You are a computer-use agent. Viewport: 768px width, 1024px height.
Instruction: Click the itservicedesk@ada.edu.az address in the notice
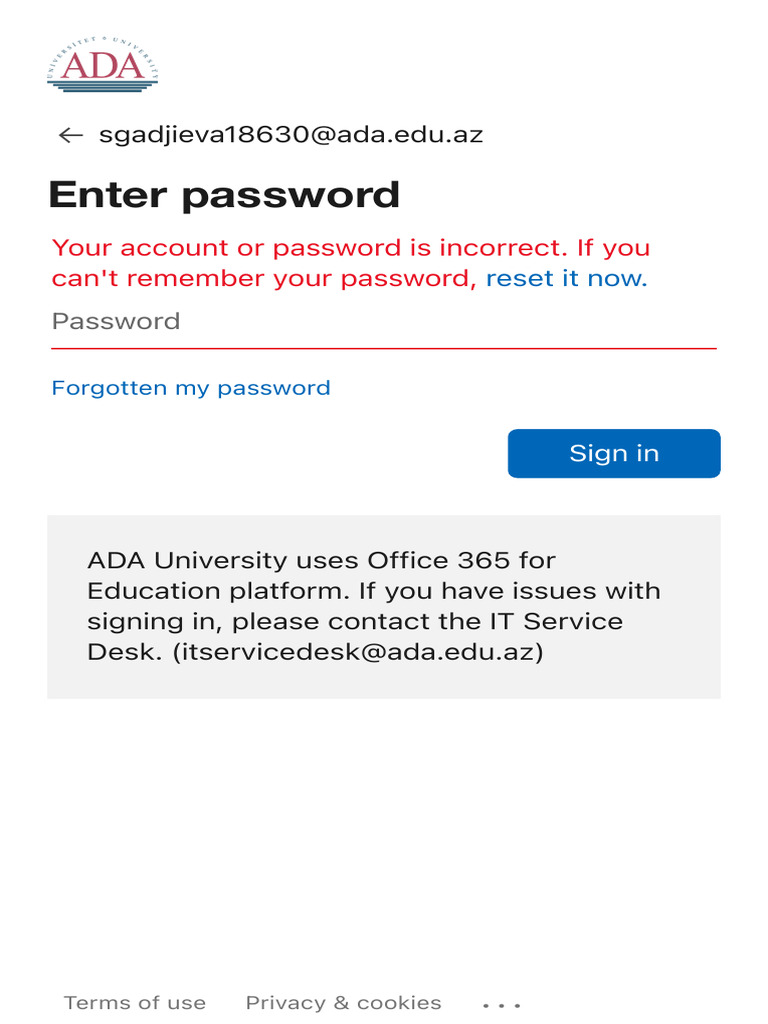pos(358,652)
